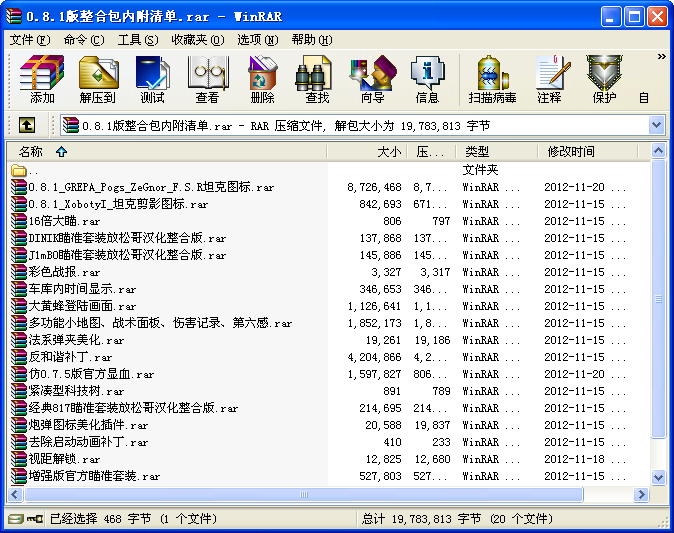
Task: Click the horizontal scrollbar left arrow
Action: [15, 494]
